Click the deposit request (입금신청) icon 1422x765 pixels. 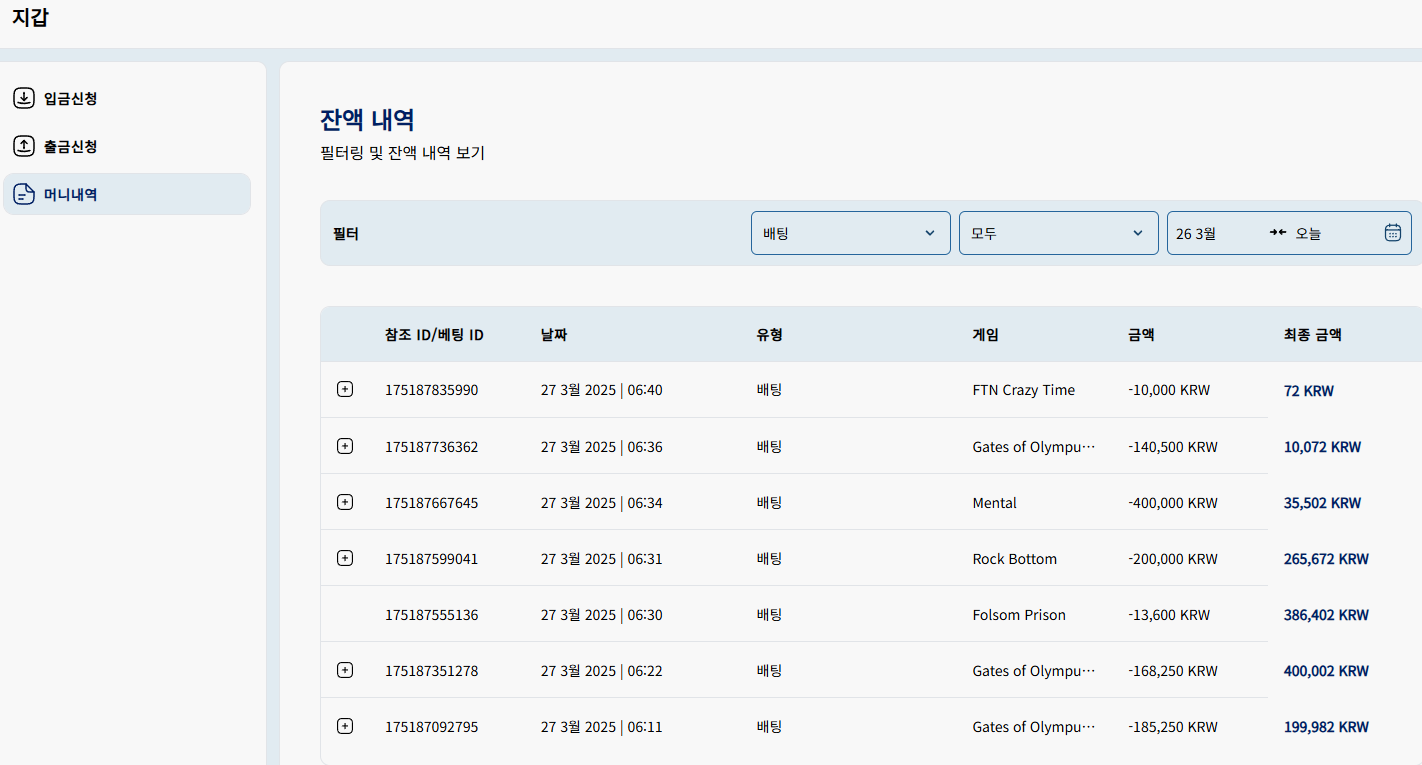[x=24, y=98]
